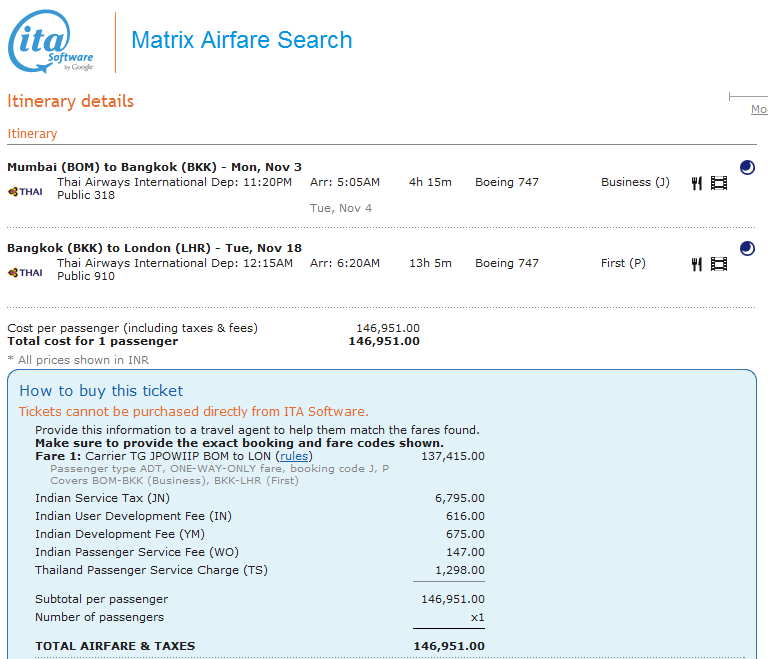
Task: Click Thai Airways logo on Mumbai-Bangkok segment
Action: tap(26, 191)
